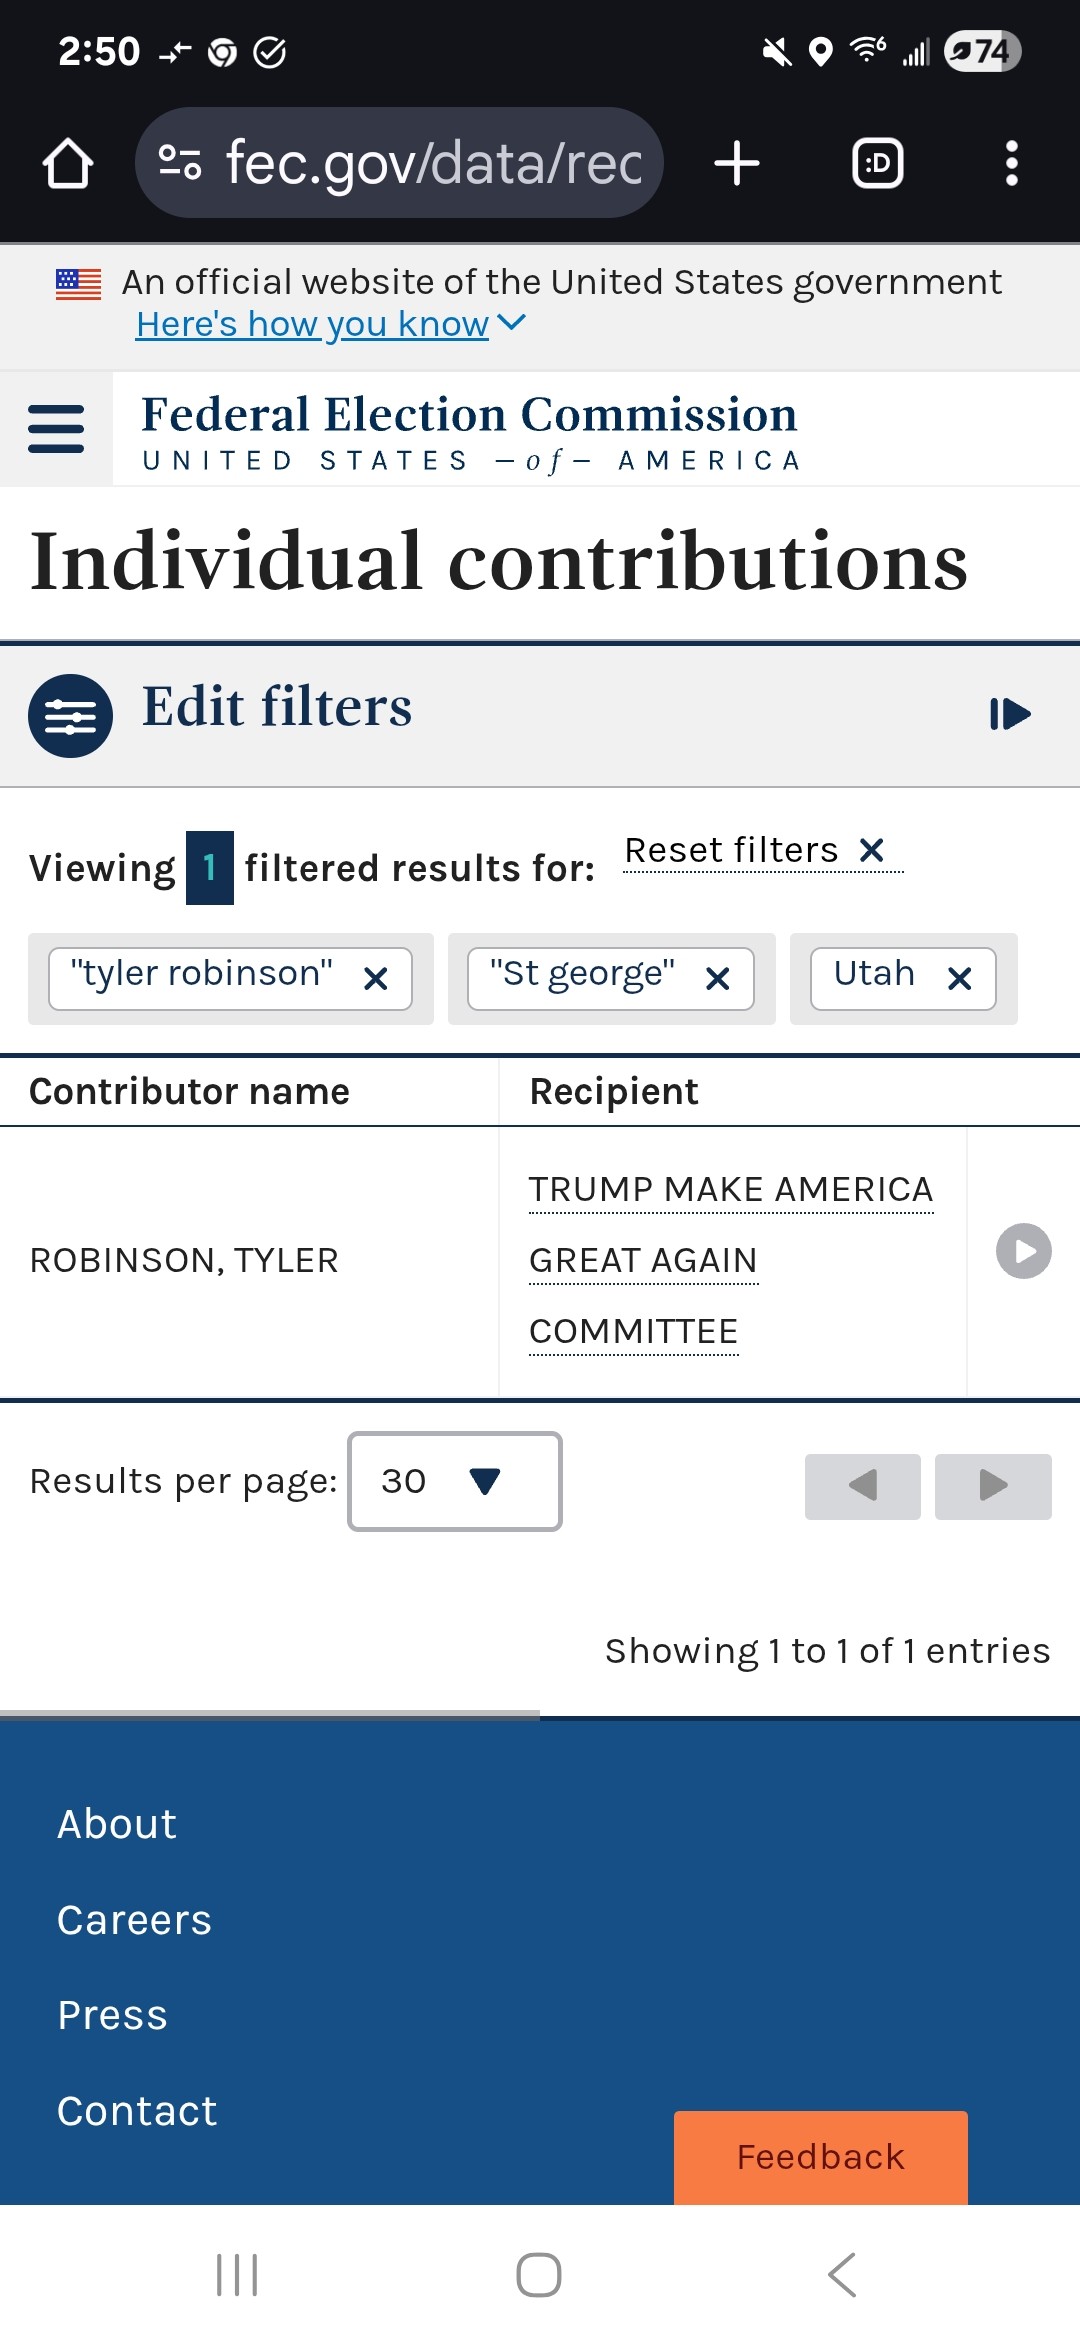The width and height of the screenshot is (1080, 2340).
Task: Remove the "St george" filter tag
Action: (718, 979)
